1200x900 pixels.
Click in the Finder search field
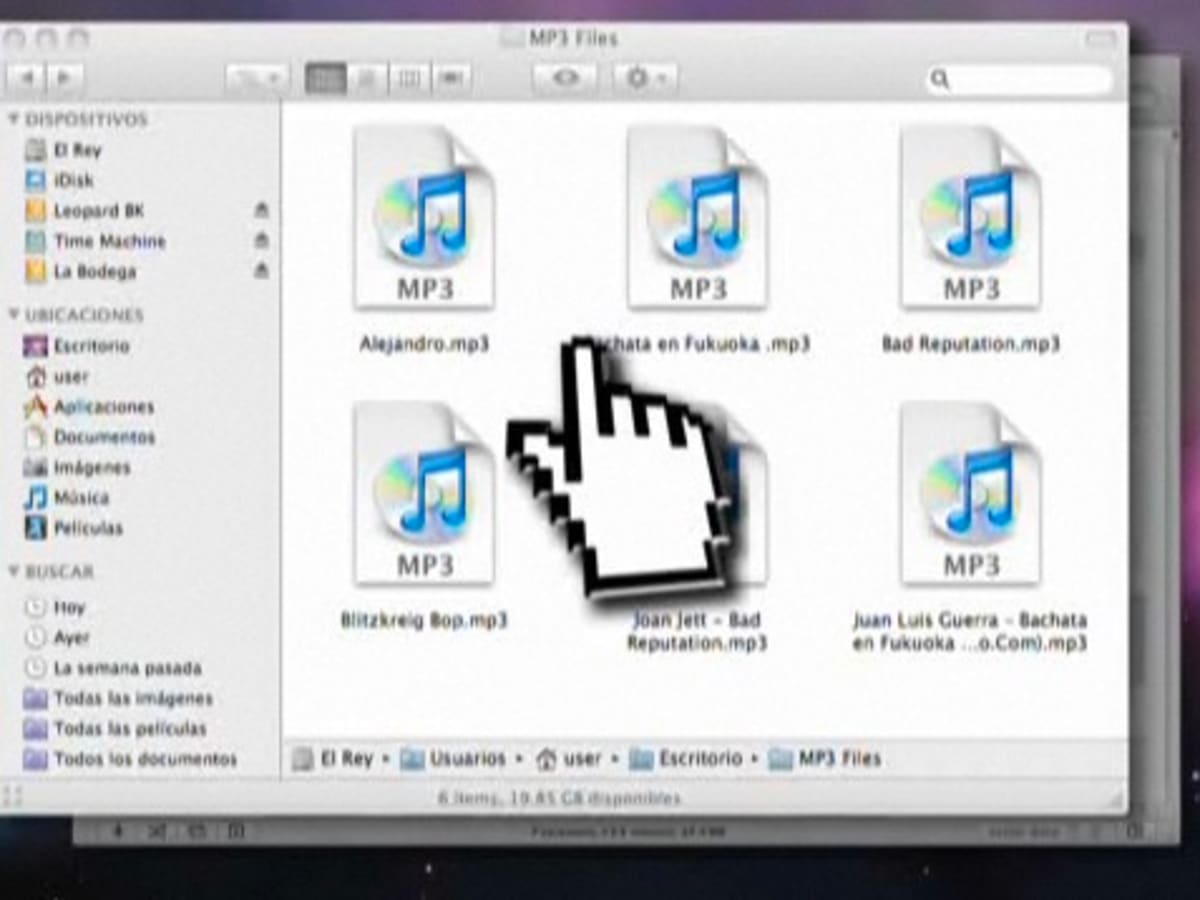1018,79
